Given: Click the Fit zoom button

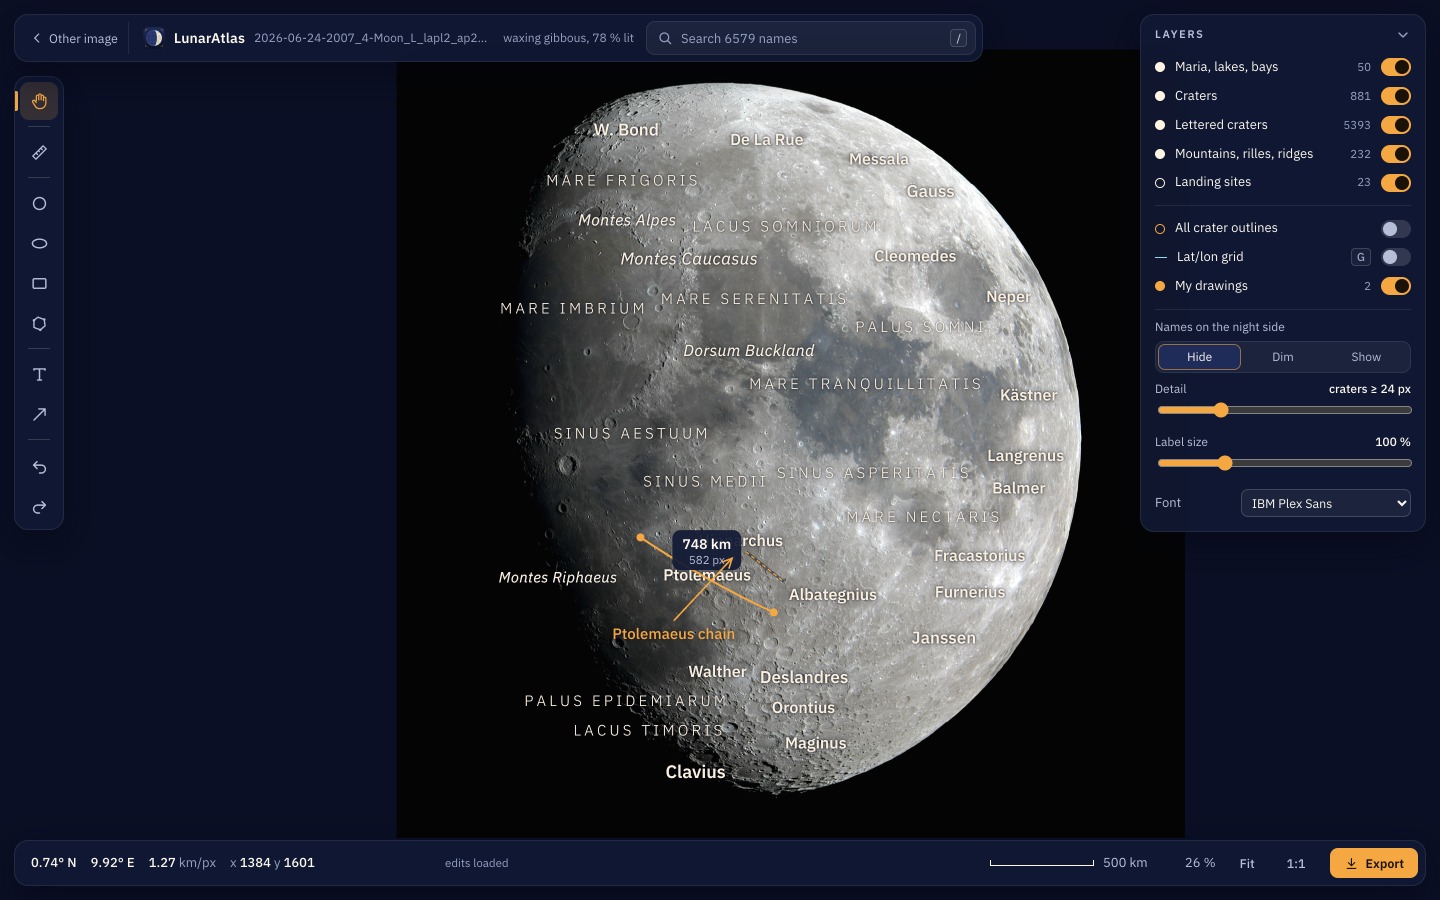Looking at the screenshot, I should pos(1247,863).
